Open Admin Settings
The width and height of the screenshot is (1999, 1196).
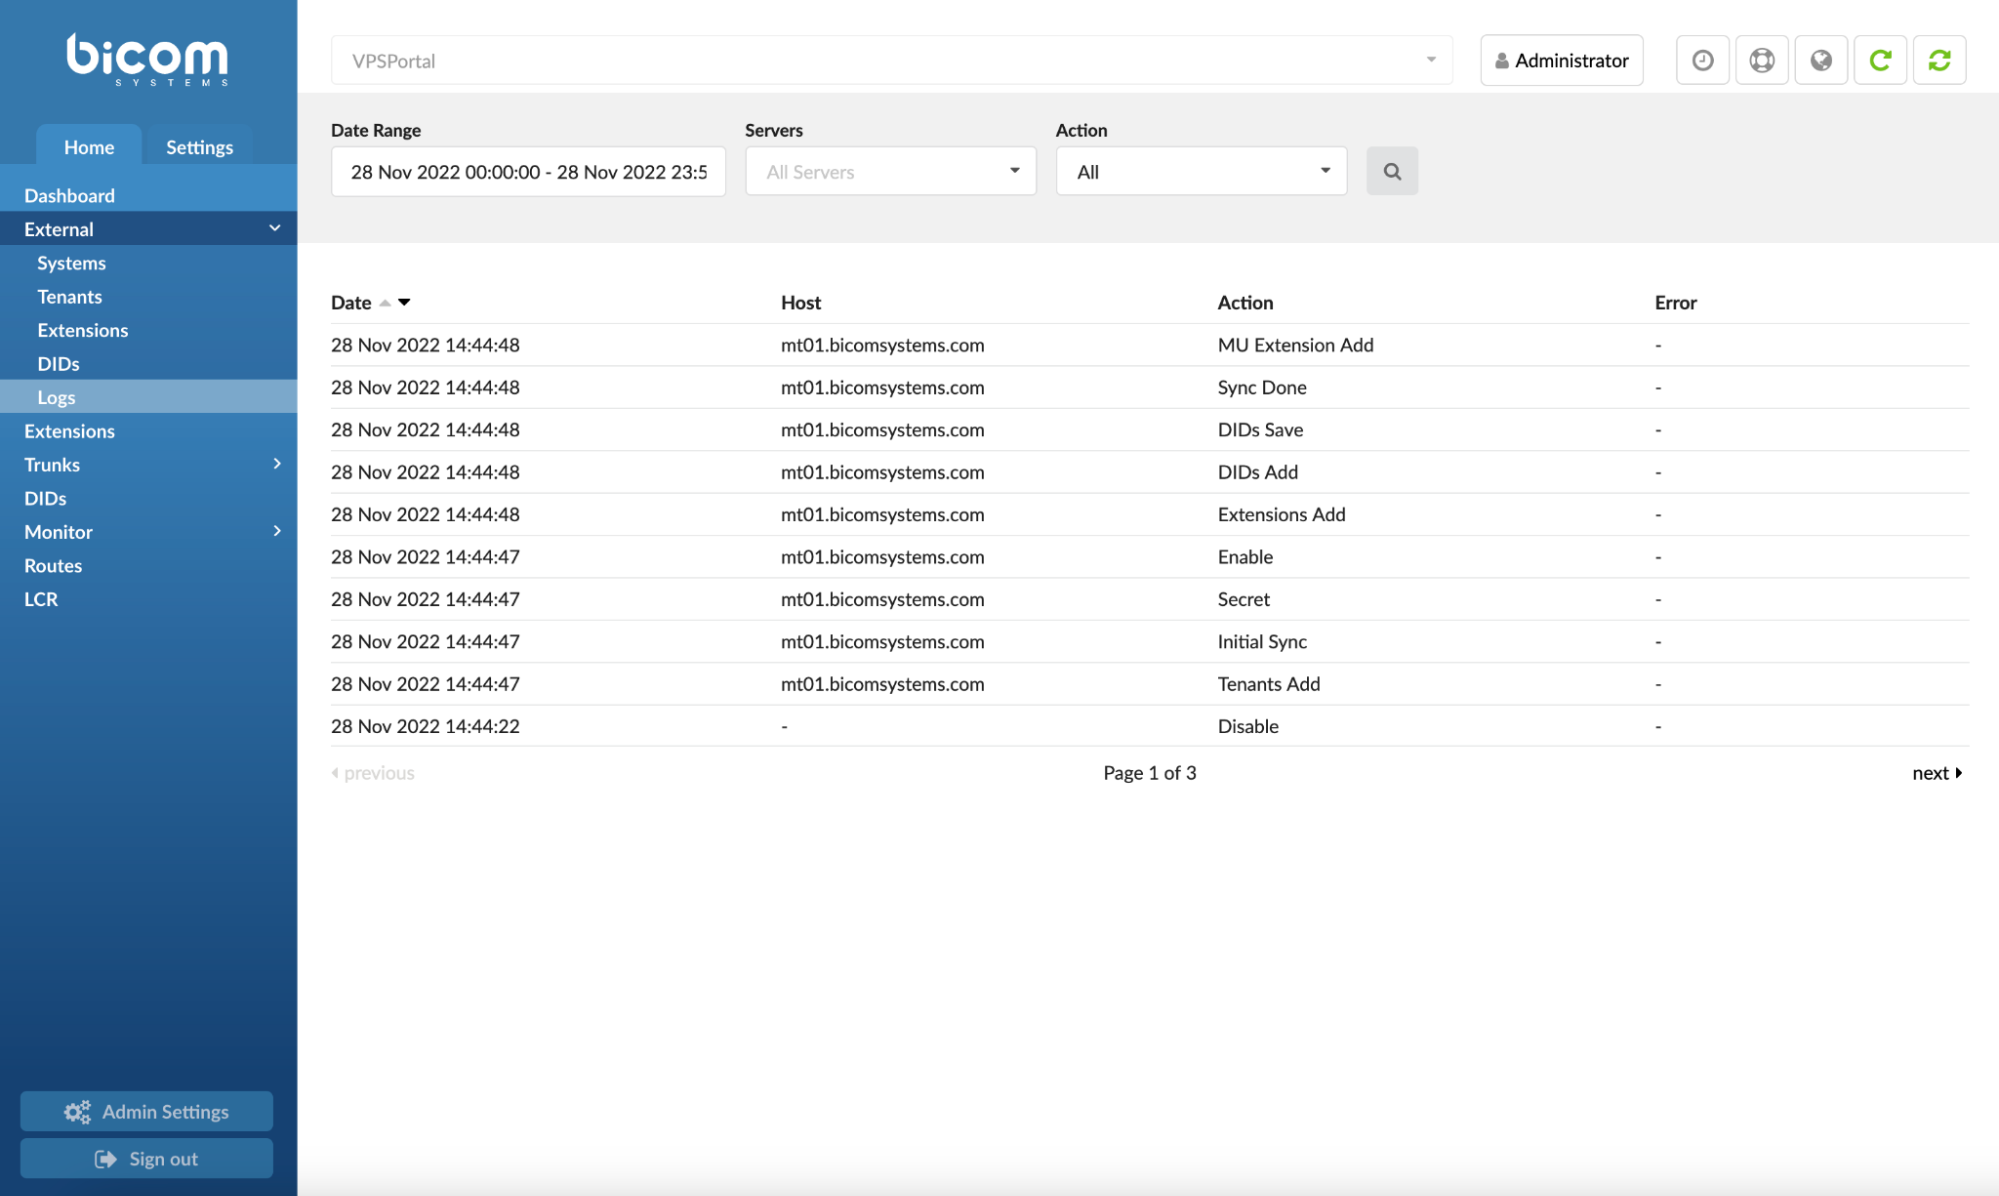click(146, 1111)
